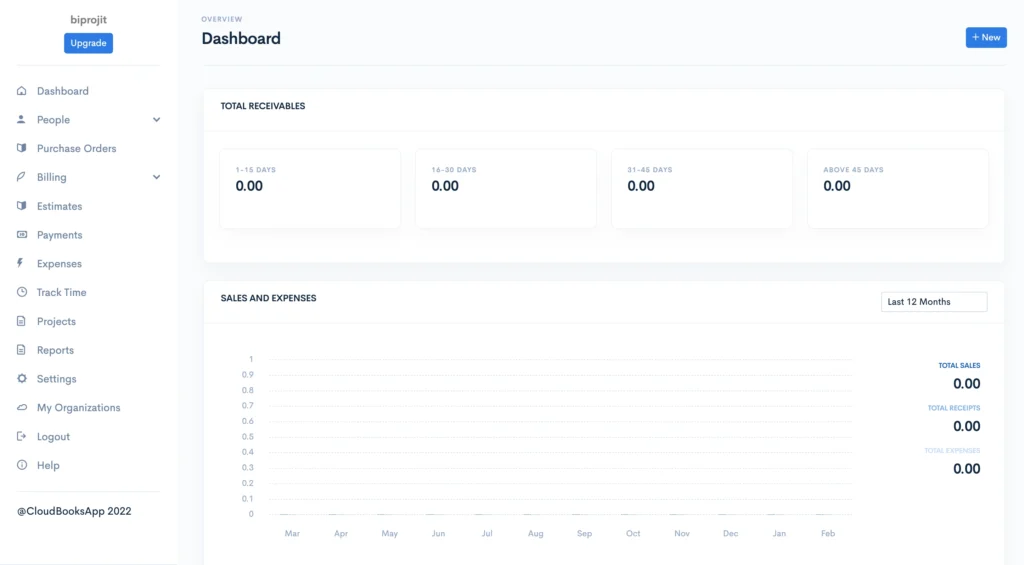The image size is (1024, 565).
Task: Click the Total Receivables heading
Action: point(263,106)
